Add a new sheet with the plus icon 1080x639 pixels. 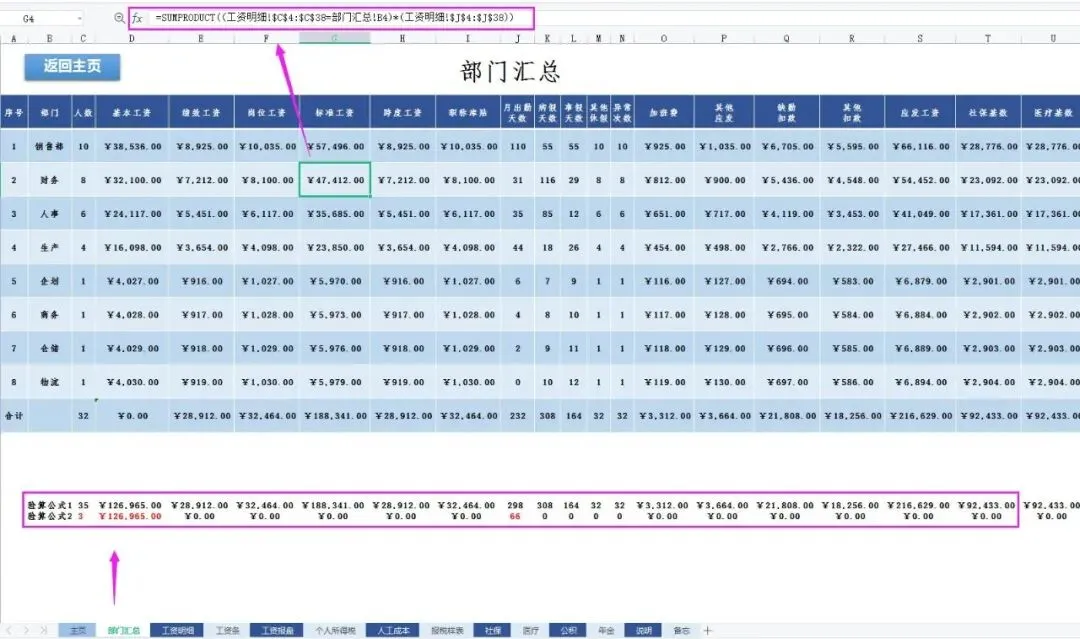(x=707, y=630)
